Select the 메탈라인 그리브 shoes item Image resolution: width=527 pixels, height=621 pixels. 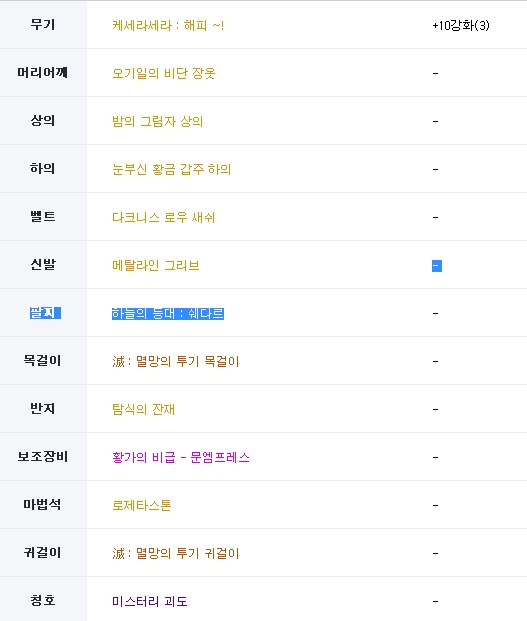156,265
